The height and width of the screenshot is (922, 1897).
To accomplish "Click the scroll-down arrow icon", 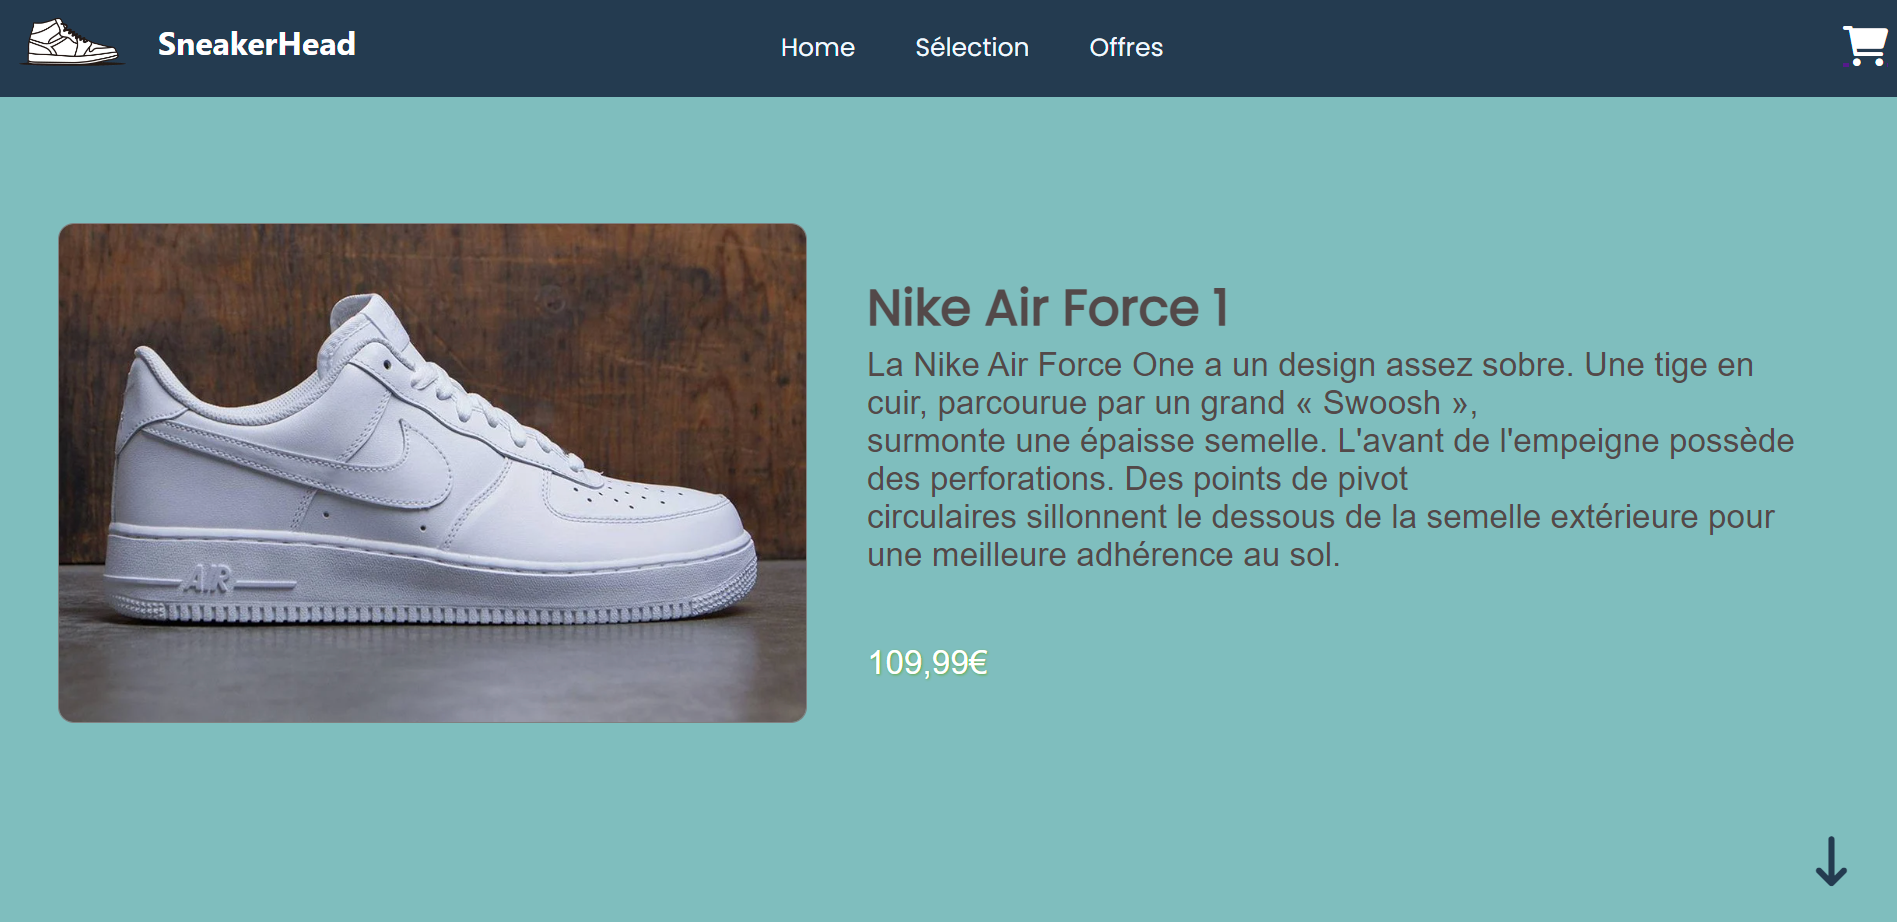I will [1831, 861].
